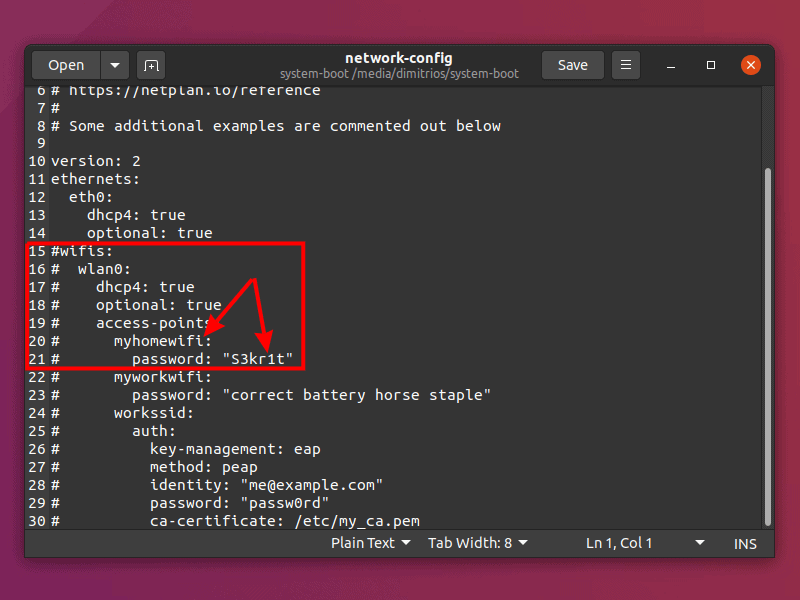Click the Open button in the header

pos(66,65)
